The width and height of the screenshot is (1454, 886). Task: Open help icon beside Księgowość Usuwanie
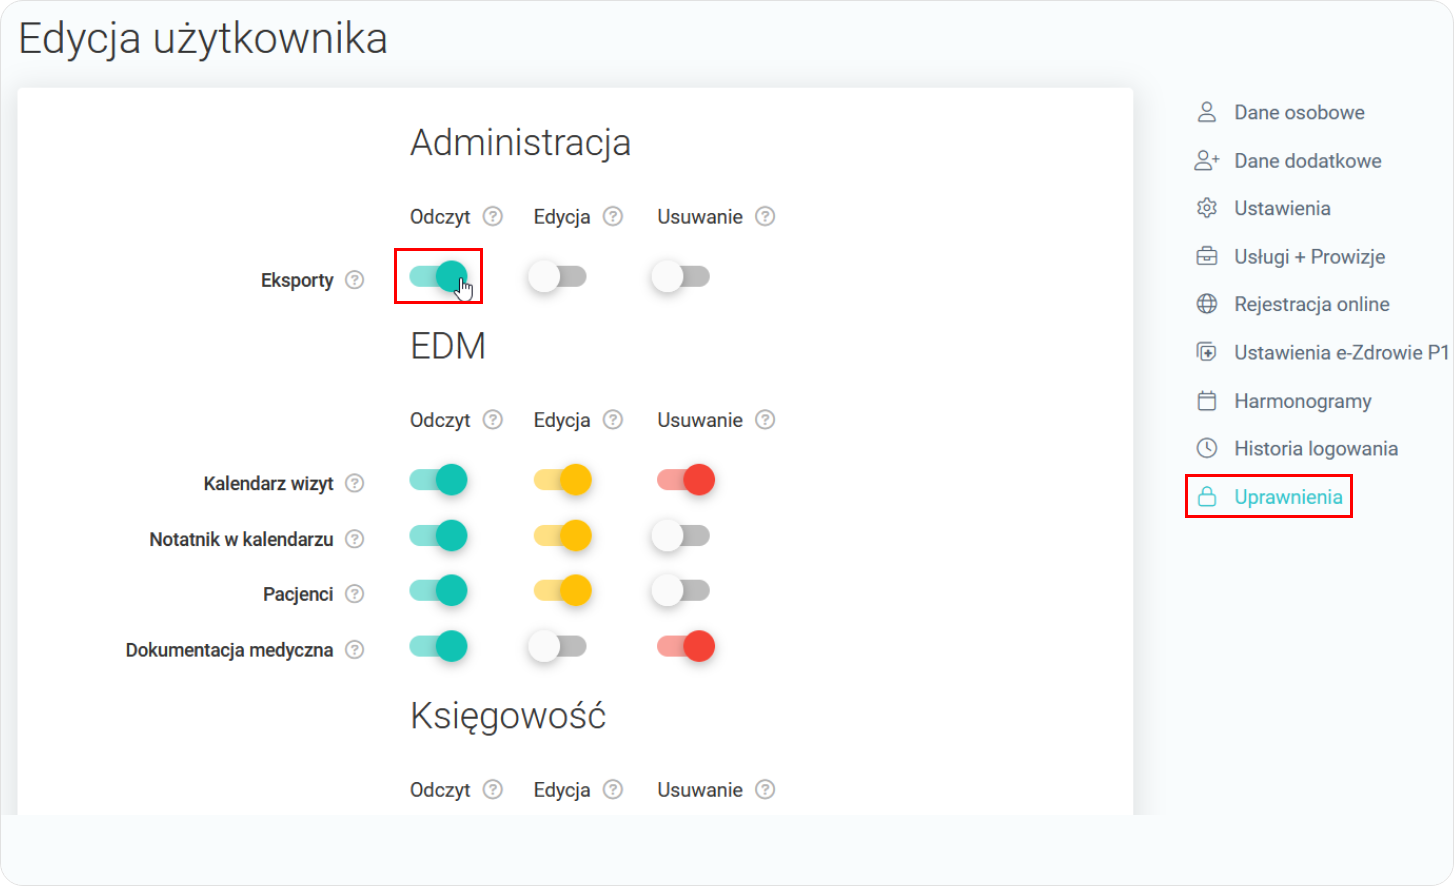tap(765, 790)
